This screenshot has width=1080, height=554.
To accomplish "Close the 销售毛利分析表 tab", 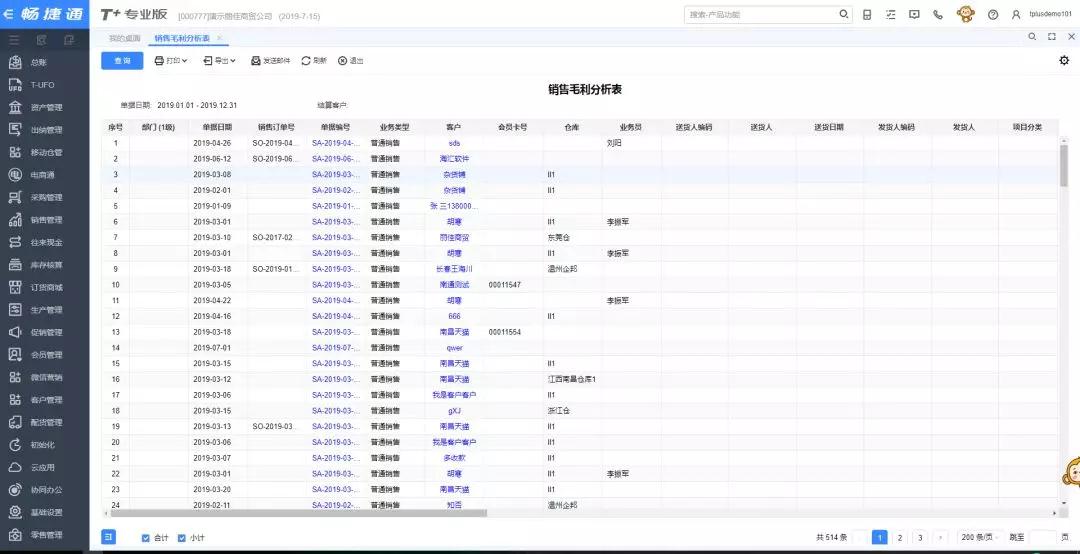I will [x=219, y=38].
